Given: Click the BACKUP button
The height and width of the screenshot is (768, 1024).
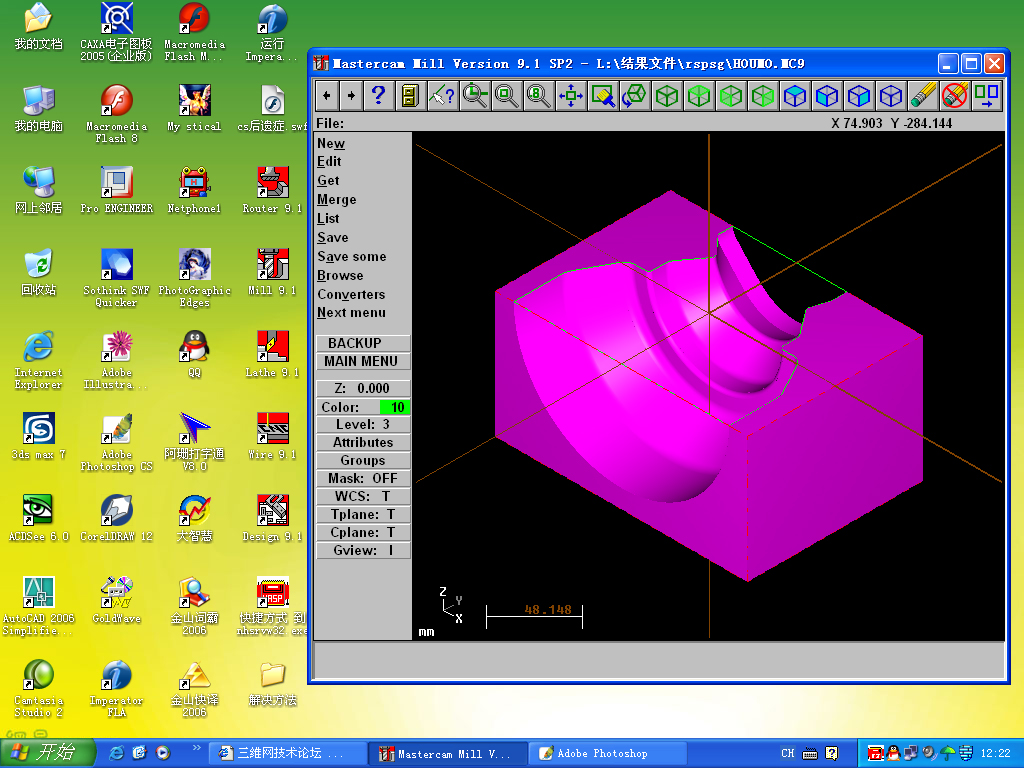Looking at the screenshot, I should click(x=363, y=343).
